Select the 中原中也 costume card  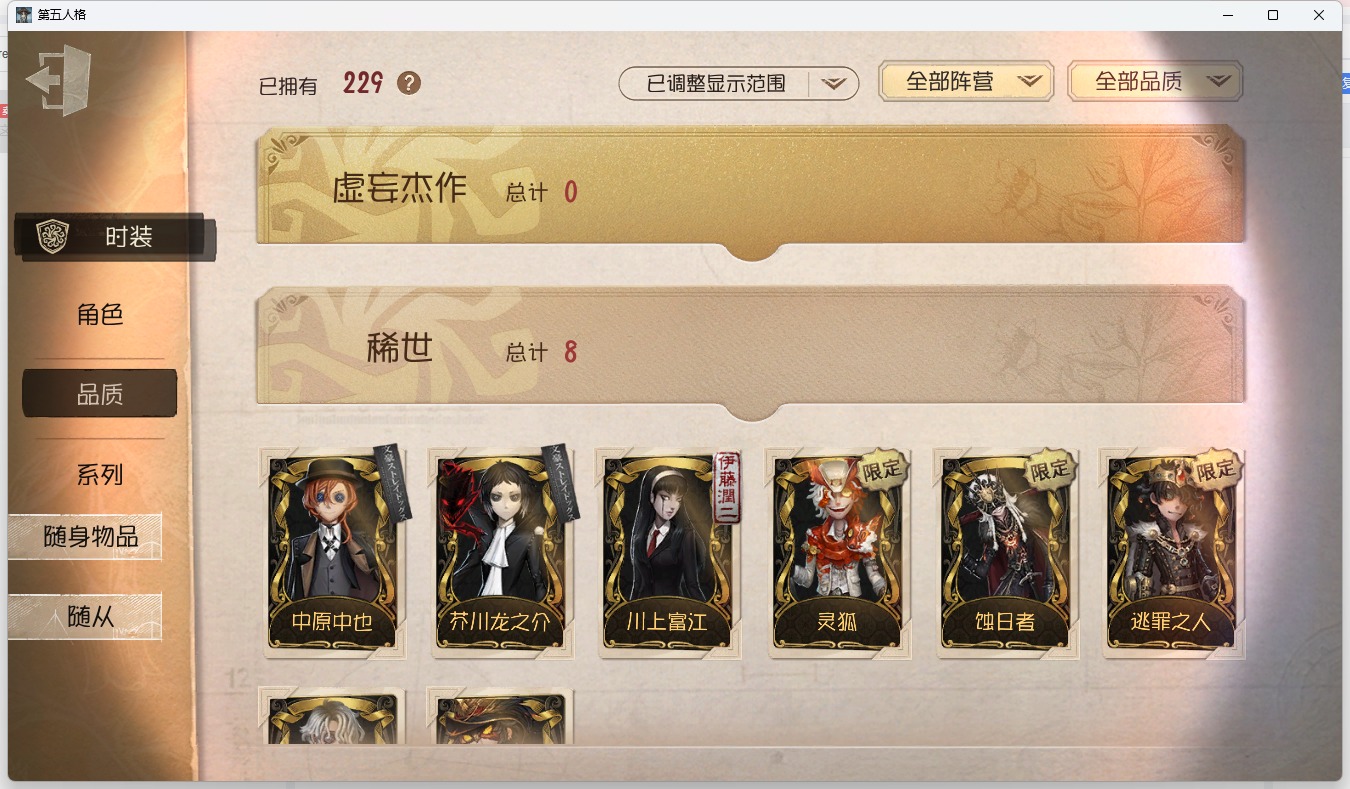[333, 553]
